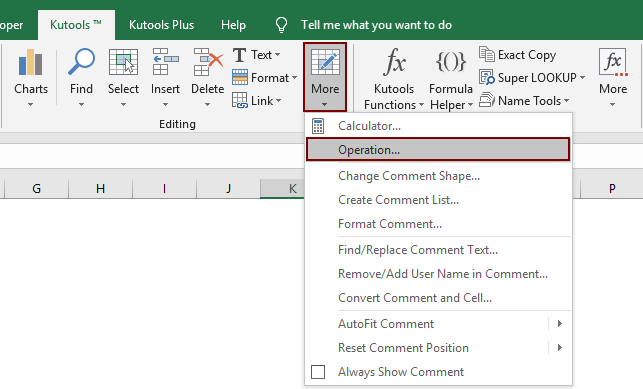Select Format Comment... entry
Image resolution: width=643 pixels, height=389 pixels.
438,224
